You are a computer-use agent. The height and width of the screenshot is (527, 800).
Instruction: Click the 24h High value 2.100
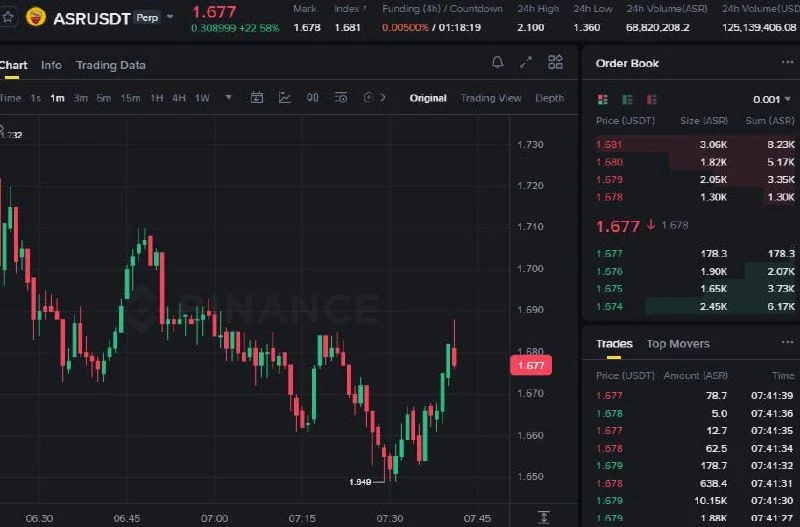click(531, 28)
